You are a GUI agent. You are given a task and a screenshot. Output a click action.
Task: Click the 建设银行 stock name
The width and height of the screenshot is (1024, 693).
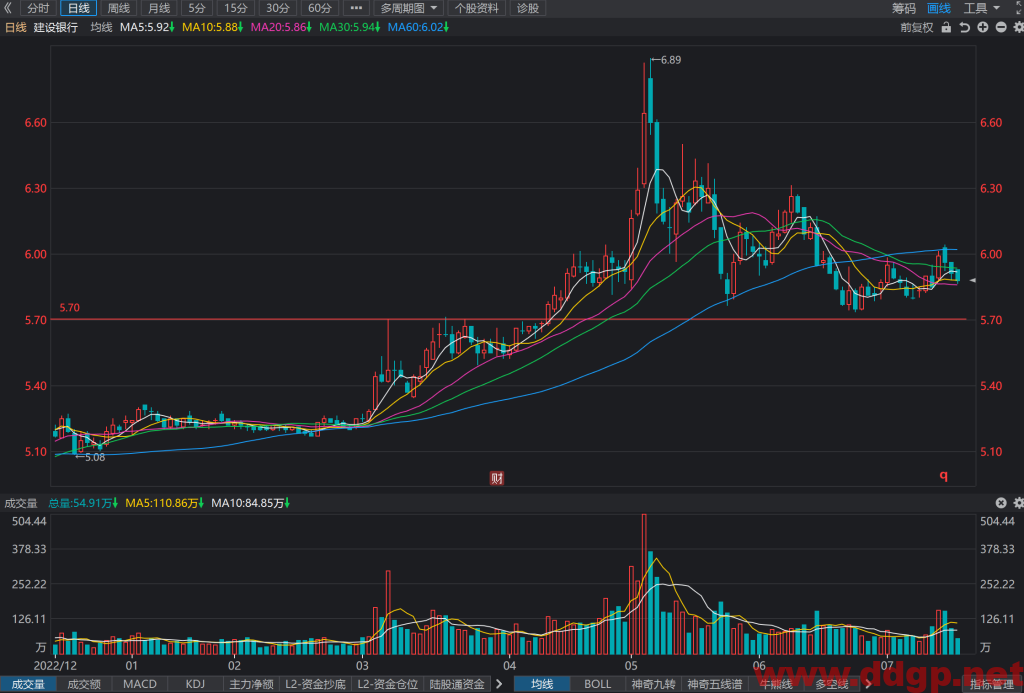pos(56,27)
